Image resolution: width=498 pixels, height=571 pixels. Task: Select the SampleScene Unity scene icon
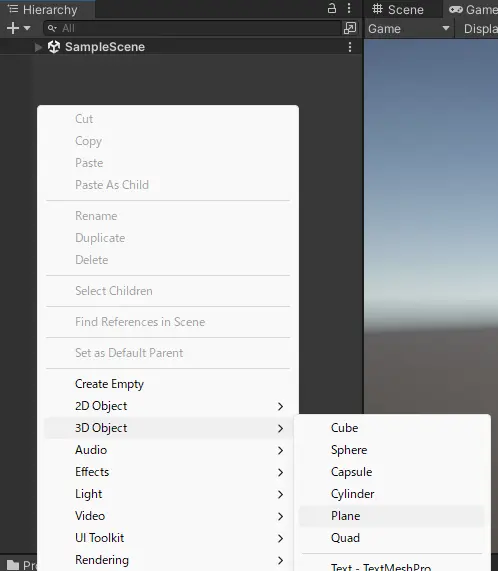[54, 47]
